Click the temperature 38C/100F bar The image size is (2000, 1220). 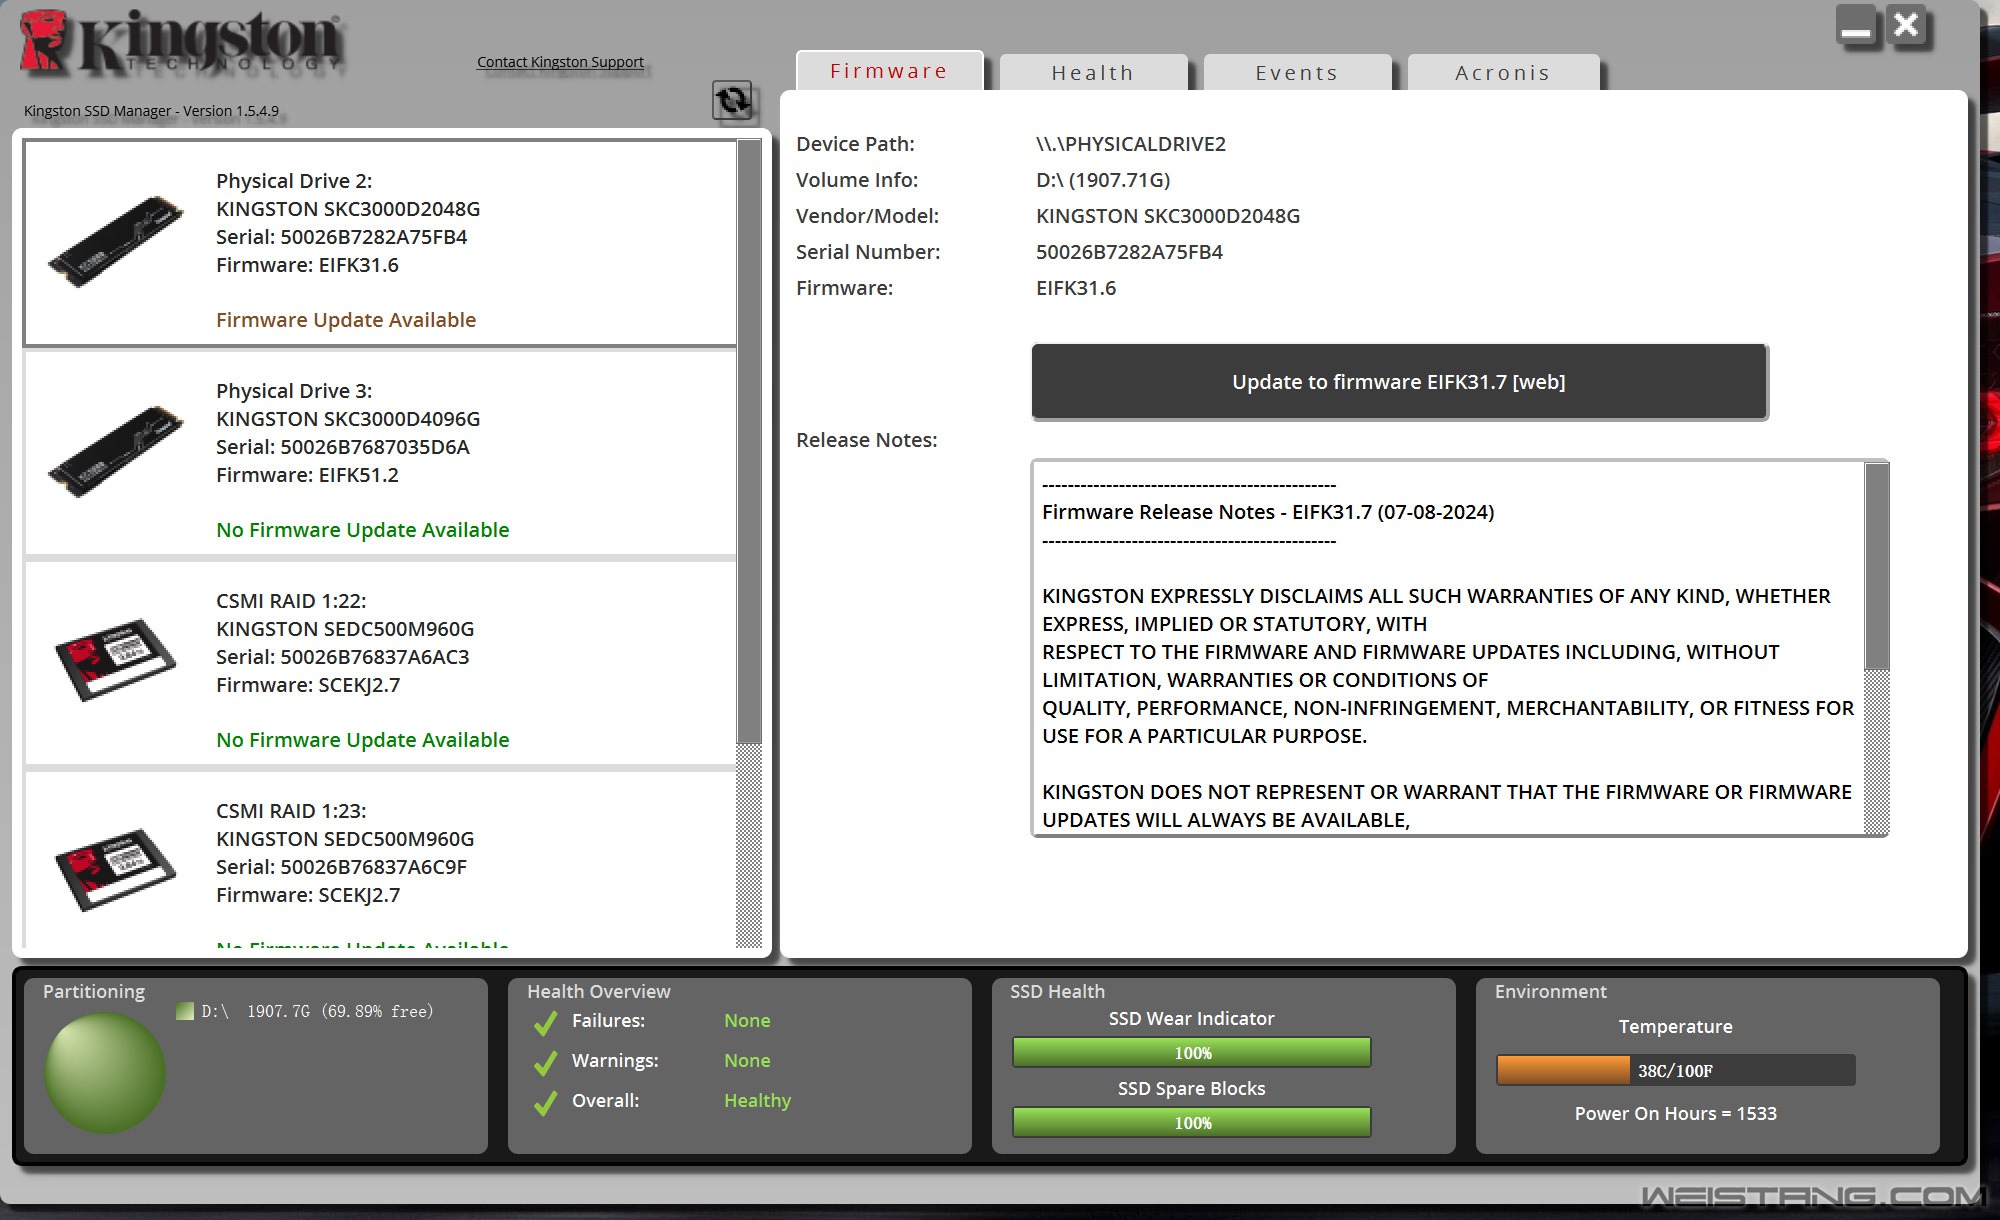1676,1070
